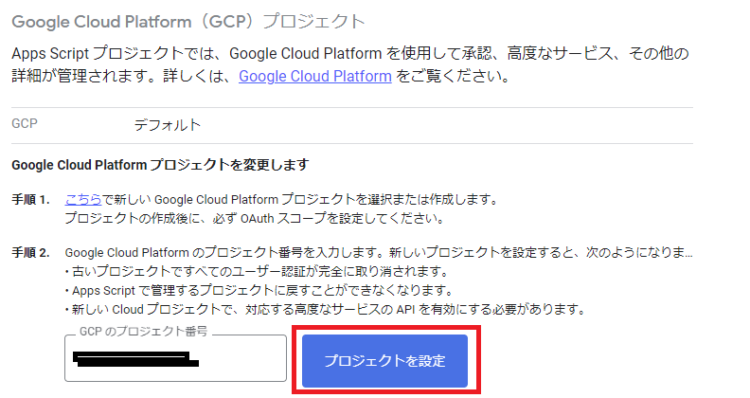Click the bold プロジェクトを変更します subheading
The height and width of the screenshot is (398, 750).
[160, 165]
